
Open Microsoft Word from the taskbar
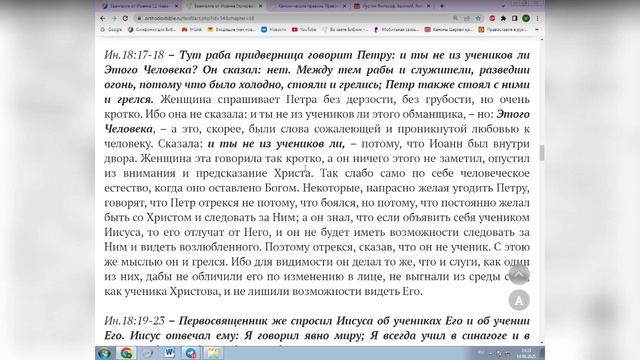(x=169, y=353)
